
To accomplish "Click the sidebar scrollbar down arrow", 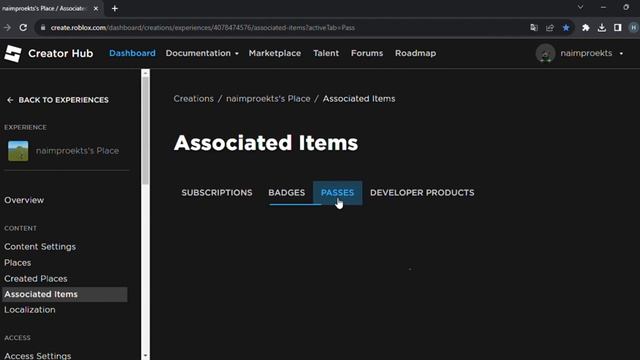I will [x=145, y=356].
